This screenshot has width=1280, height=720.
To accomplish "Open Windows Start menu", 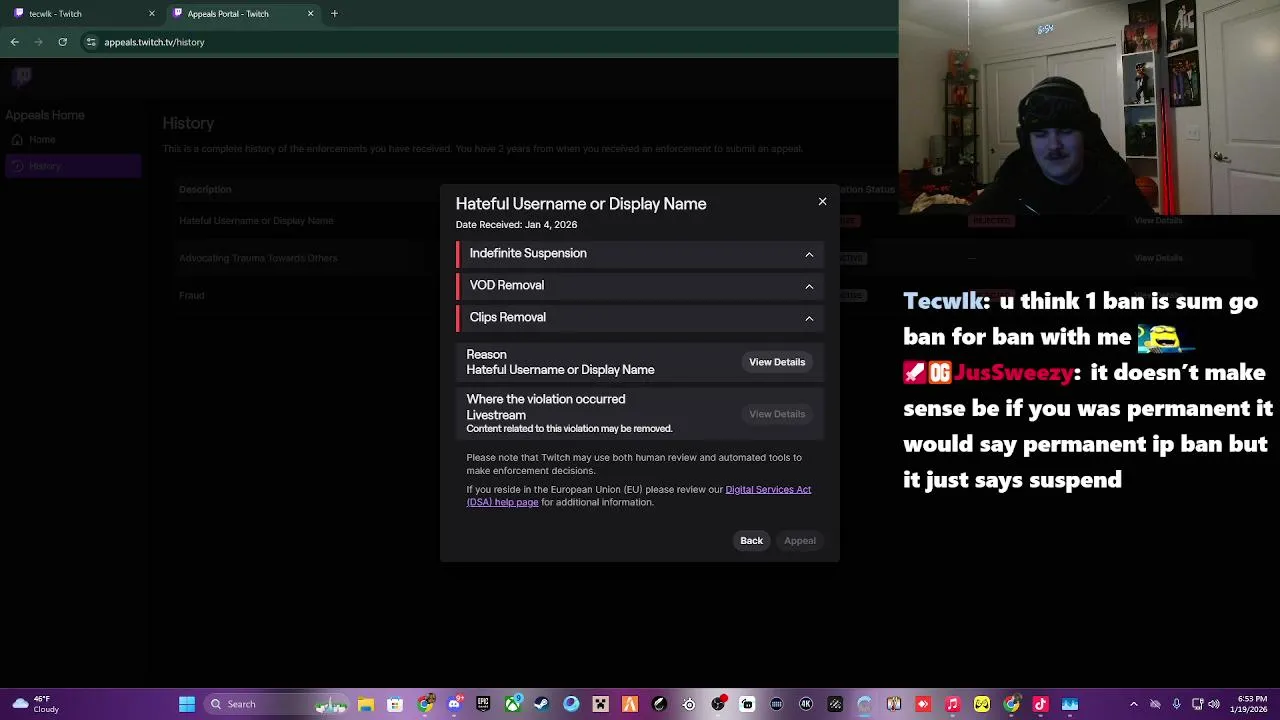I will point(187,704).
